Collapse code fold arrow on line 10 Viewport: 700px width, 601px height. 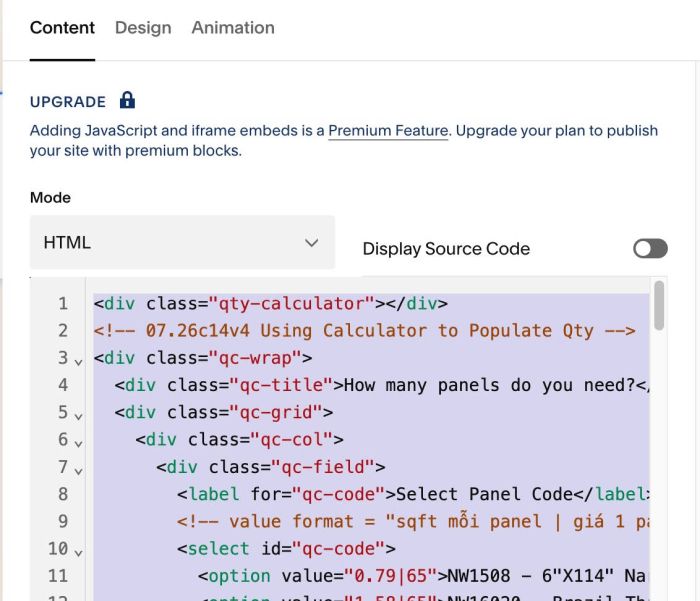tap(78, 553)
